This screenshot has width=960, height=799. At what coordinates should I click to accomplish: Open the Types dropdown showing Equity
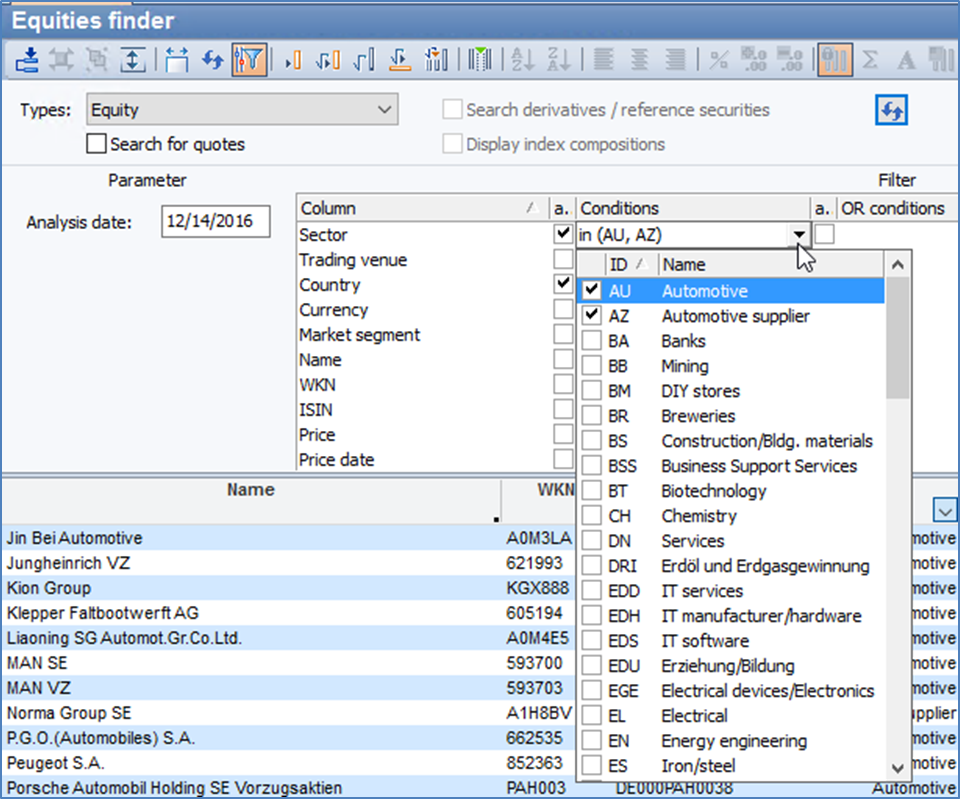(x=242, y=110)
